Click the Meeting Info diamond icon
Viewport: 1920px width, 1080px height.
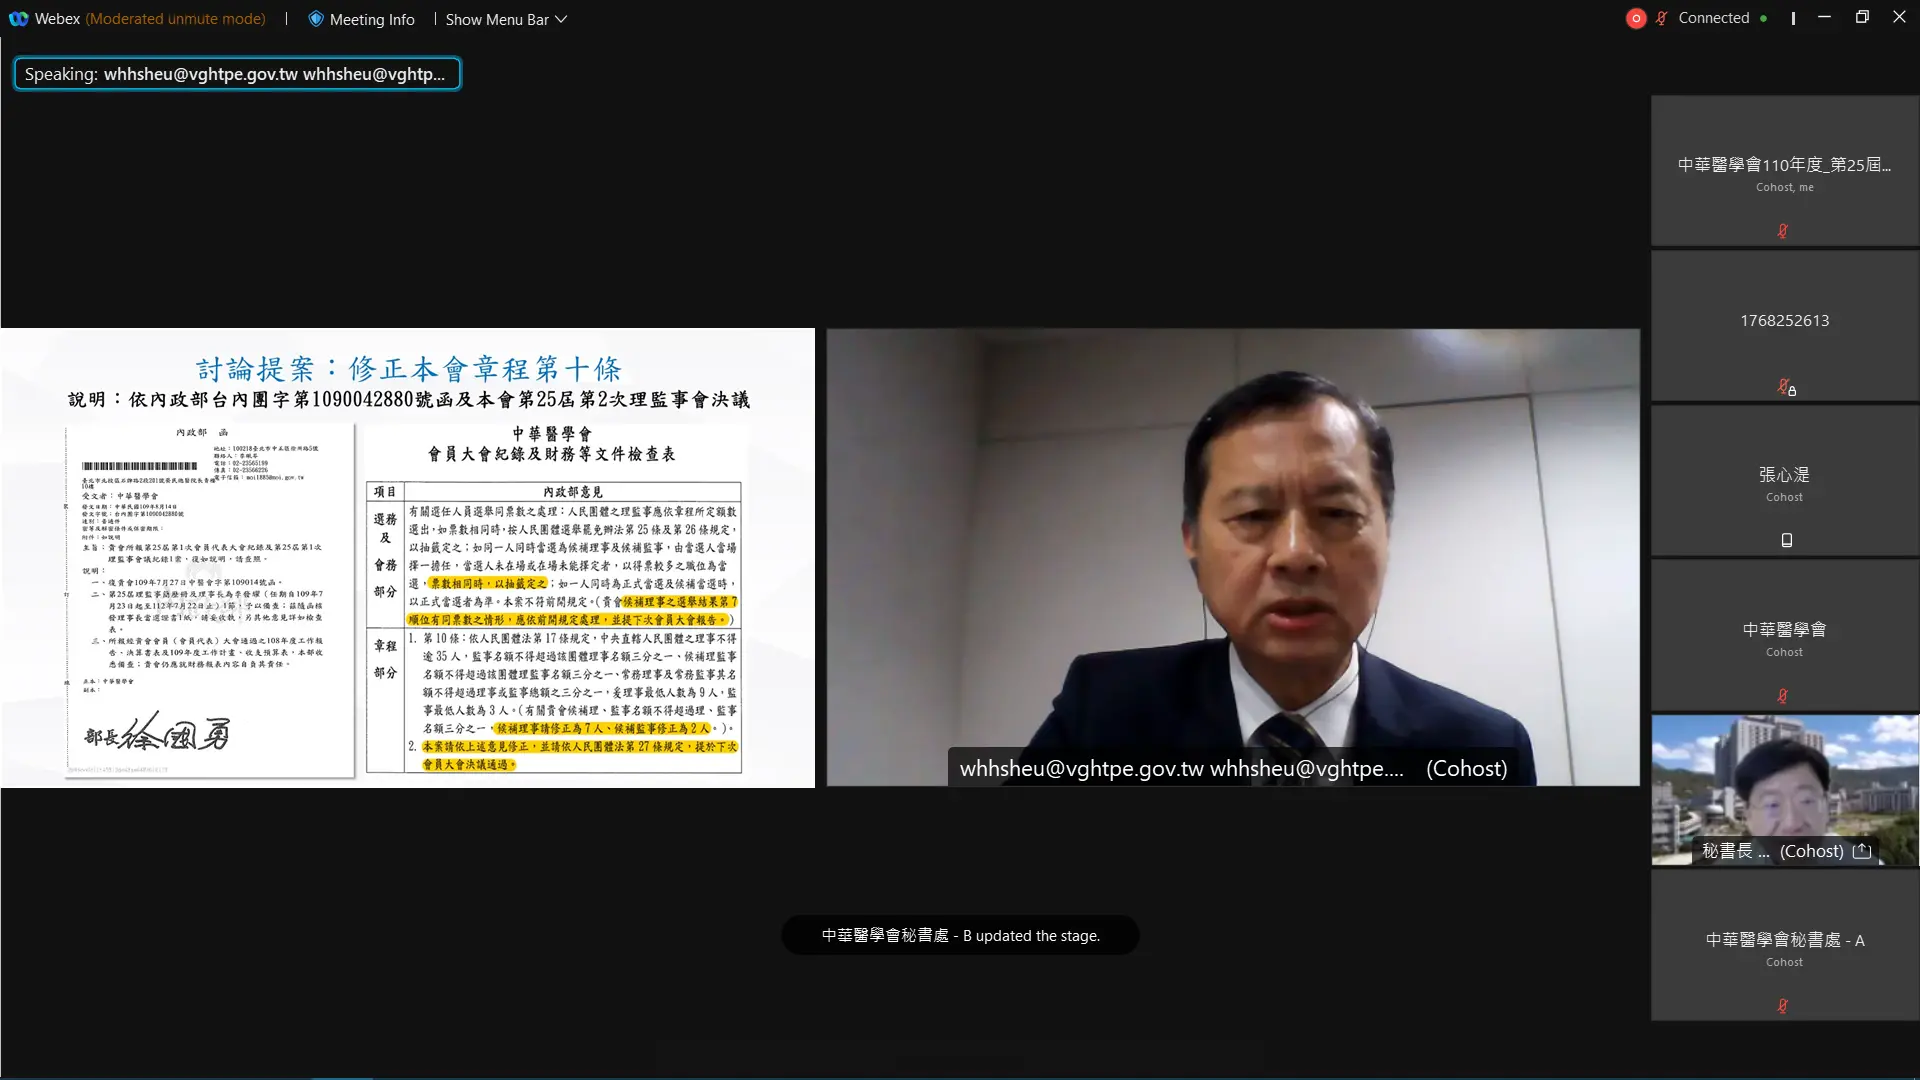315,18
